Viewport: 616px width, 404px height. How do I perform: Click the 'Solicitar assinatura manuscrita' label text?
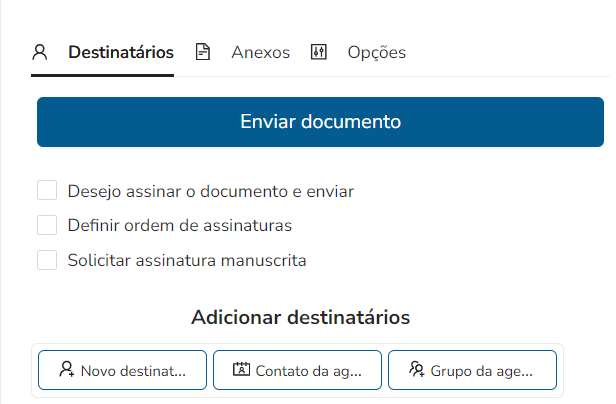[x=187, y=260]
